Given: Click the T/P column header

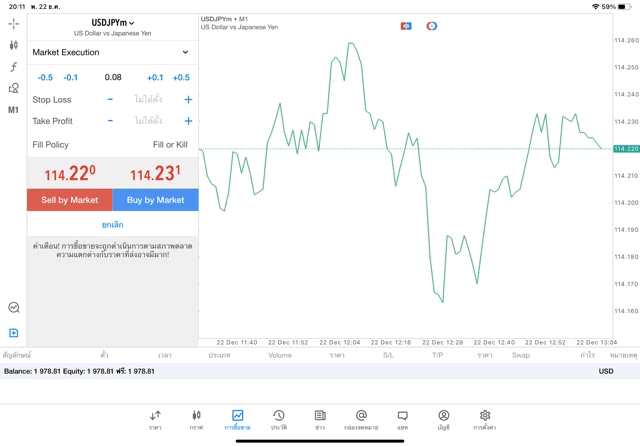Looking at the screenshot, I should [438, 355].
